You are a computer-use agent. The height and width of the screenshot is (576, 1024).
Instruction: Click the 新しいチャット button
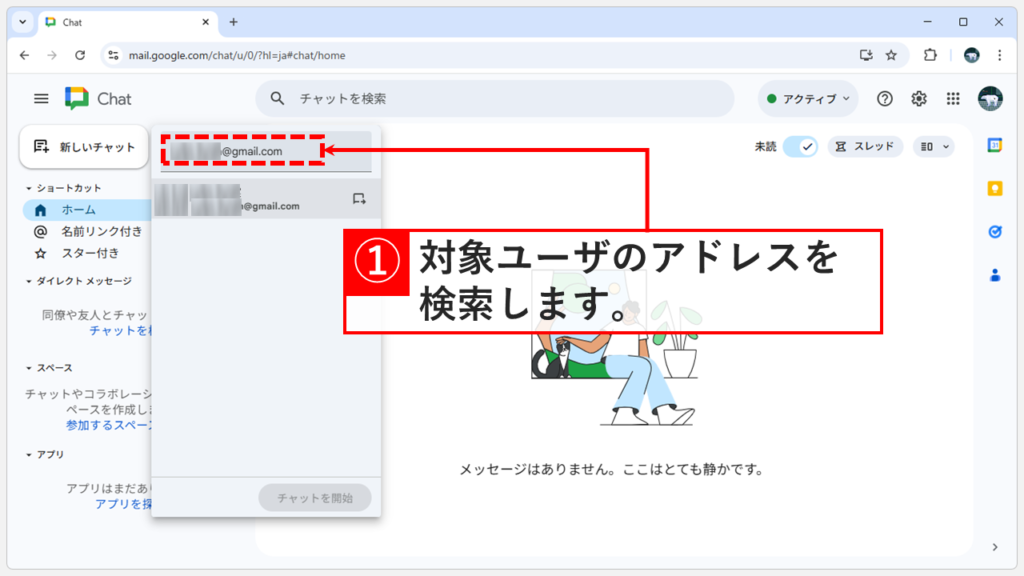[x=84, y=146]
